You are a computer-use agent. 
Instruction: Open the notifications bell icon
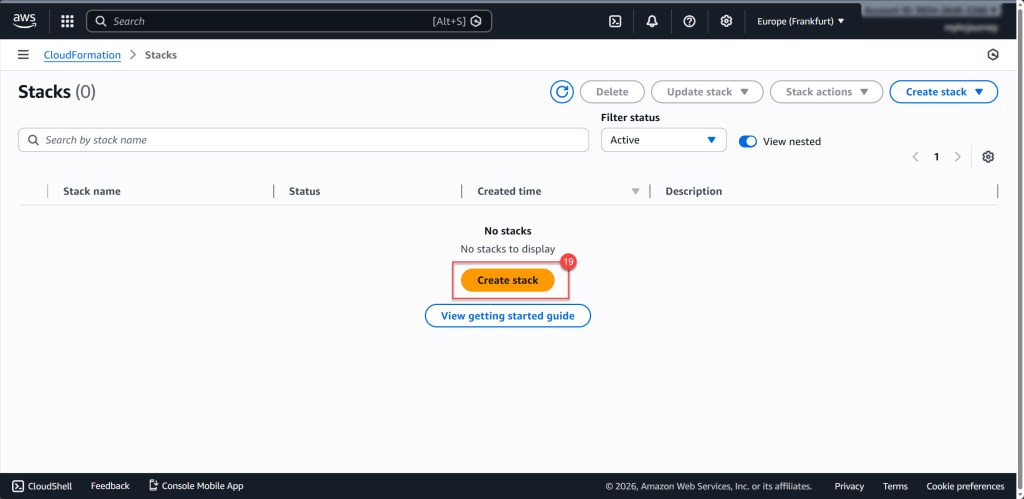click(652, 21)
